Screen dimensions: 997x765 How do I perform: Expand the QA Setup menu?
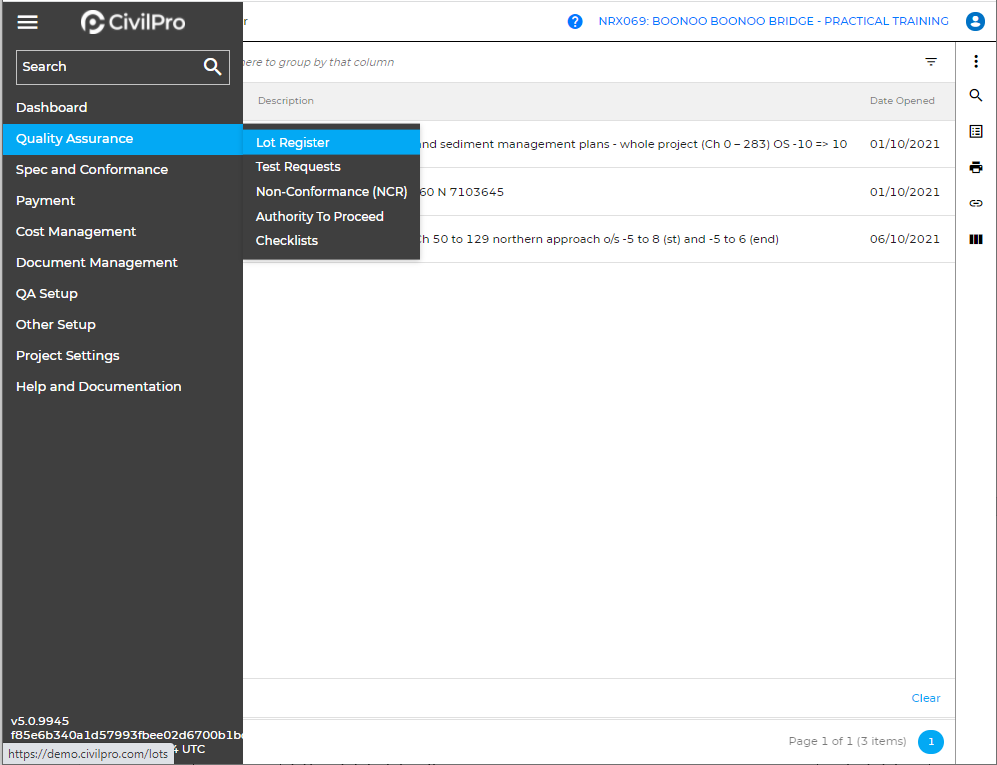coord(47,294)
